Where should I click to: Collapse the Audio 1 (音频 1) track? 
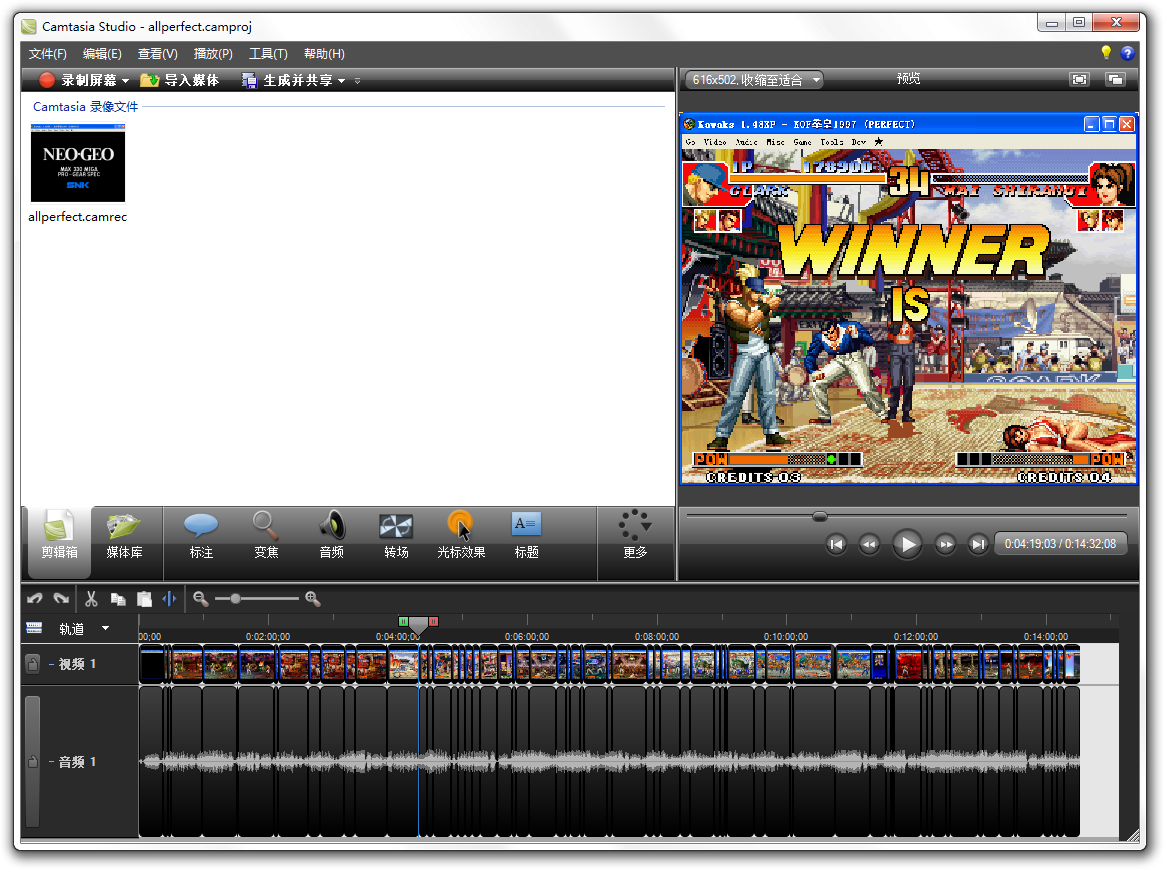(x=51, y=762)
